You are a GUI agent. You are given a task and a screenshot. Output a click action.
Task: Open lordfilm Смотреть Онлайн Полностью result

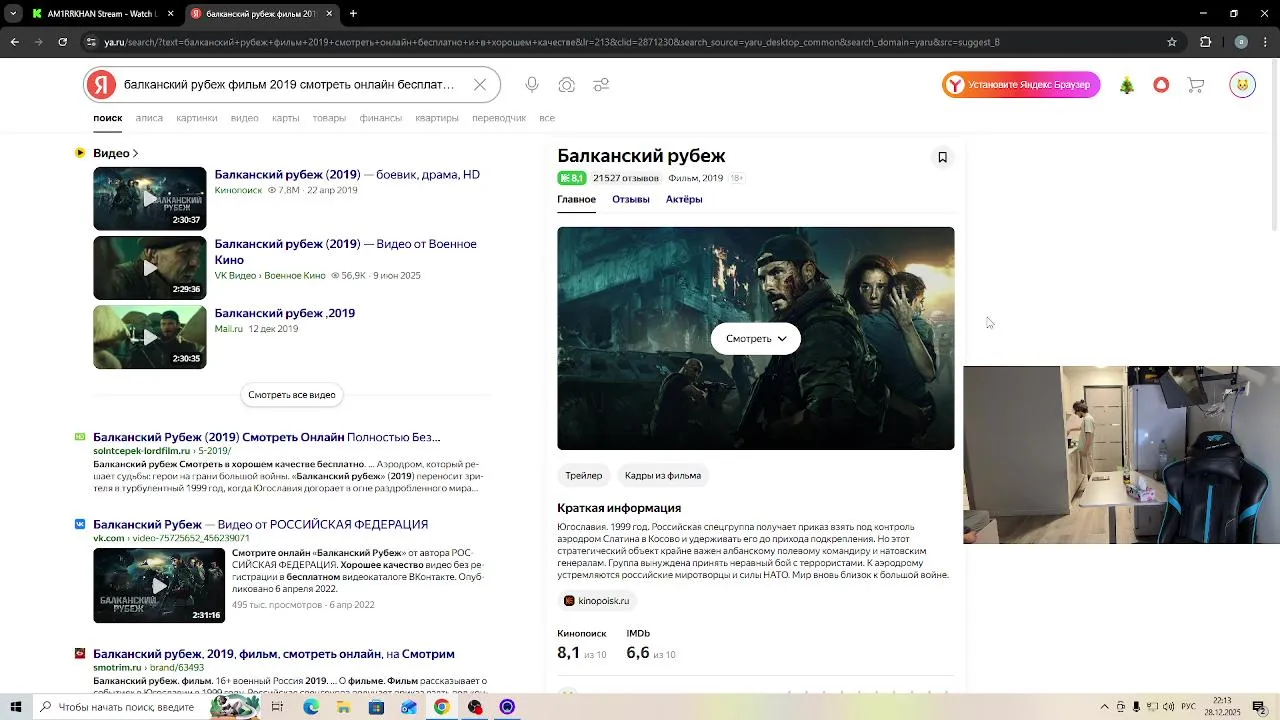pyautogui.click(x=267, y=437)
